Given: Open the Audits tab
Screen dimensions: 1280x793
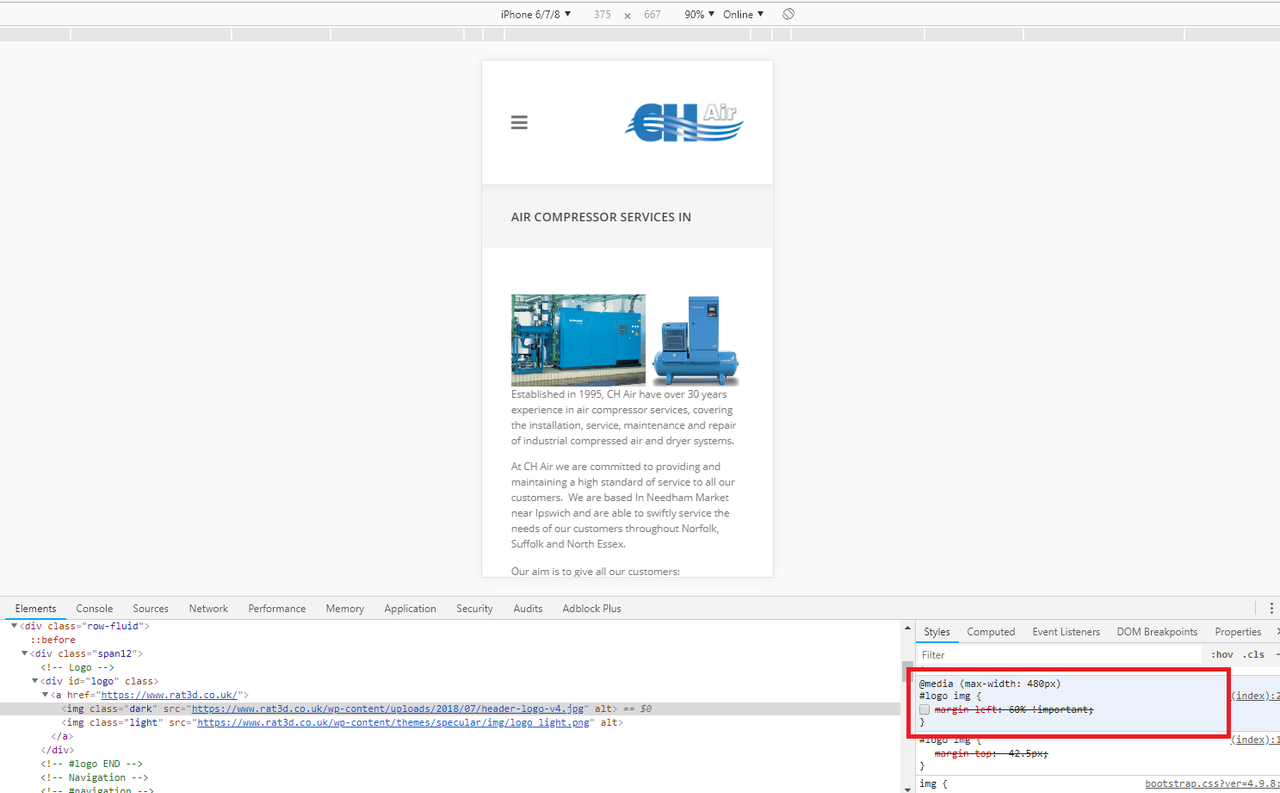Looking at the screenshot, I should pos(528,608).
